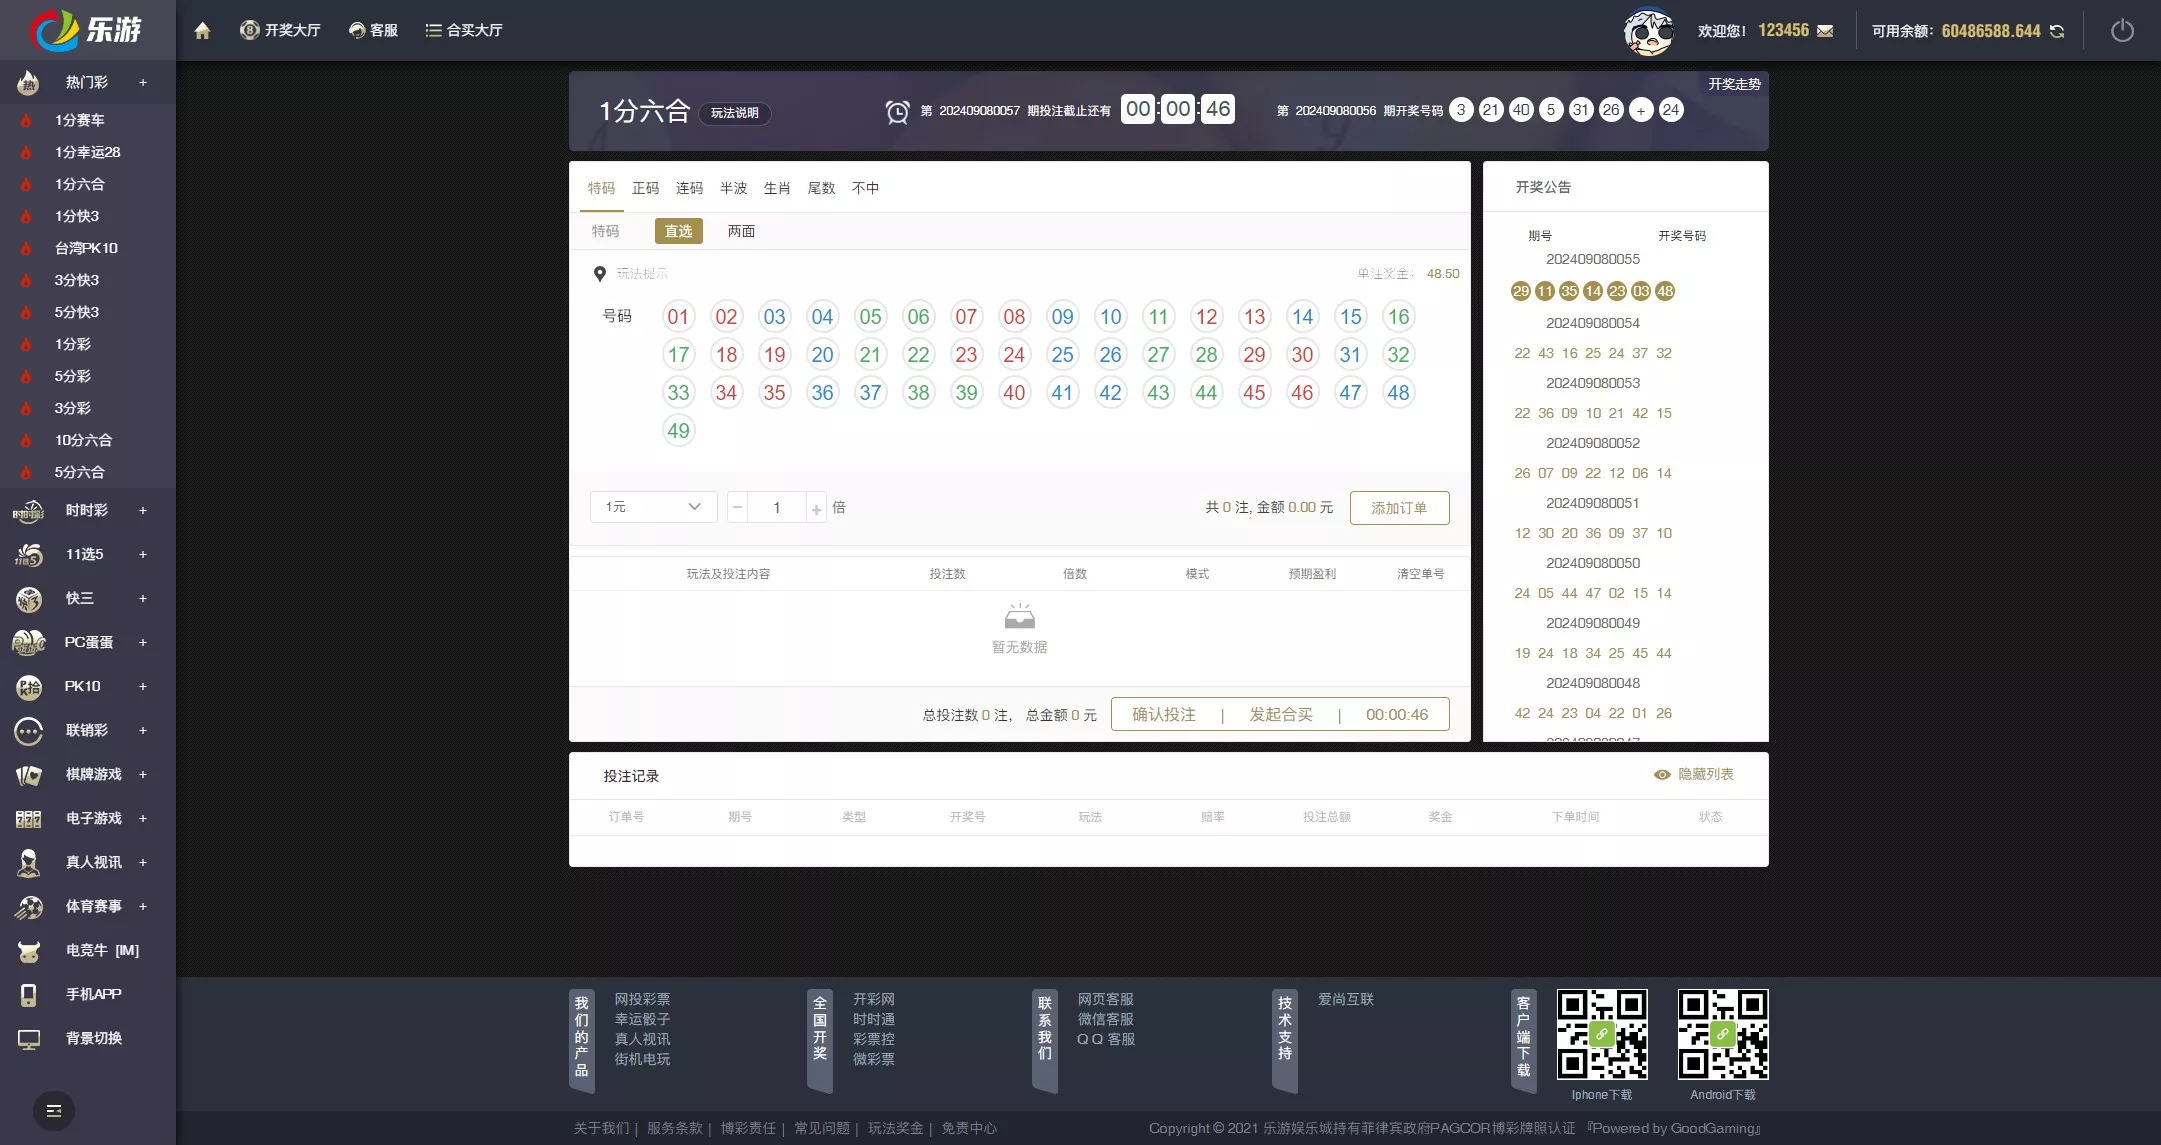Expand the 热门彩 lottery category

coord(144,81)
